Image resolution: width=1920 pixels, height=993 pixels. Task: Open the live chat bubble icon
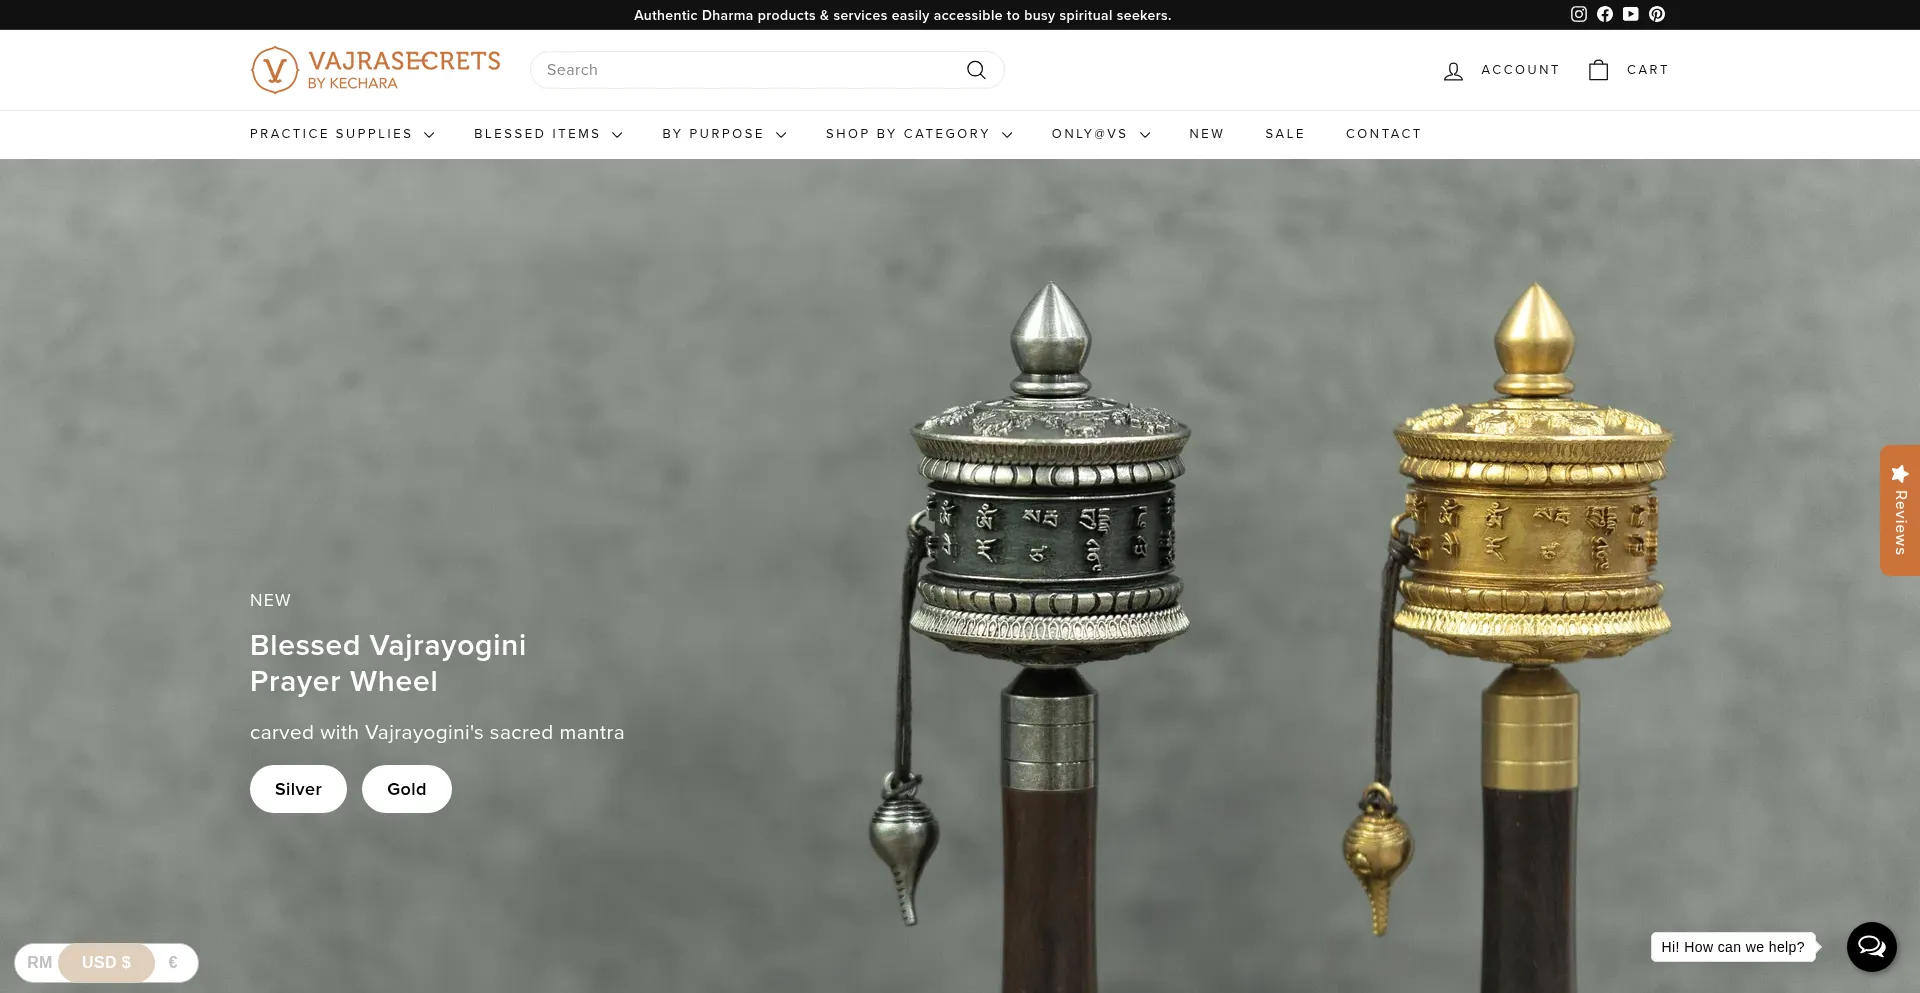coord(1871,946)
